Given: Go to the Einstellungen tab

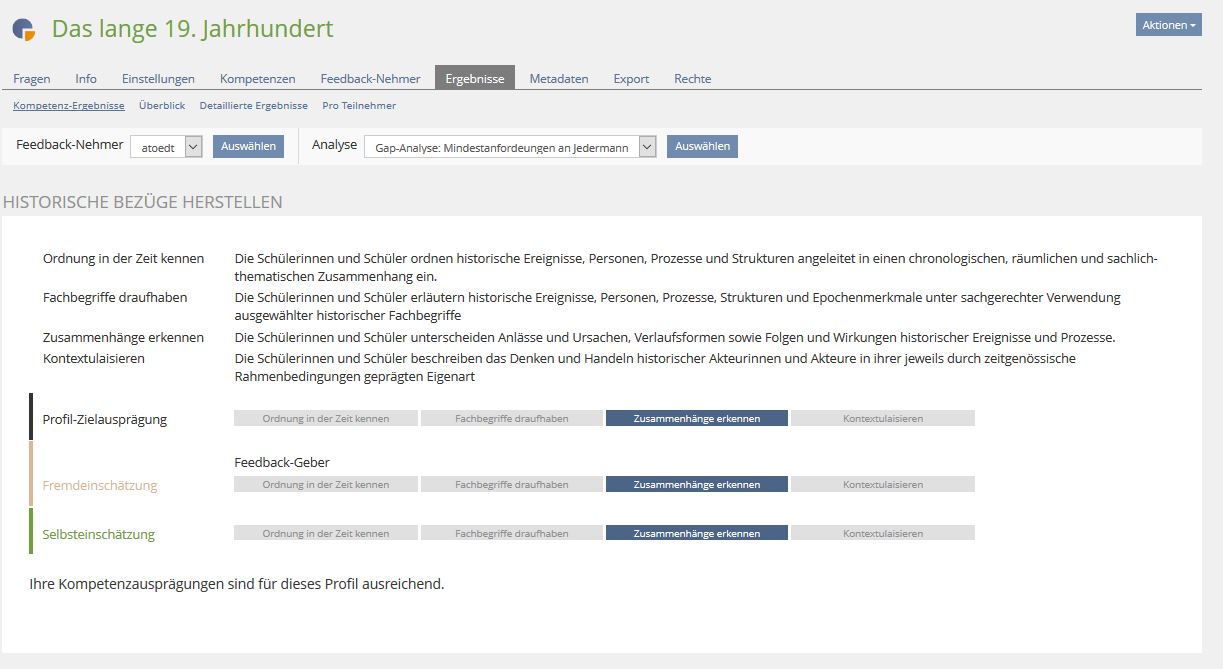Looking at the screenshot, I should click(158, 79).
